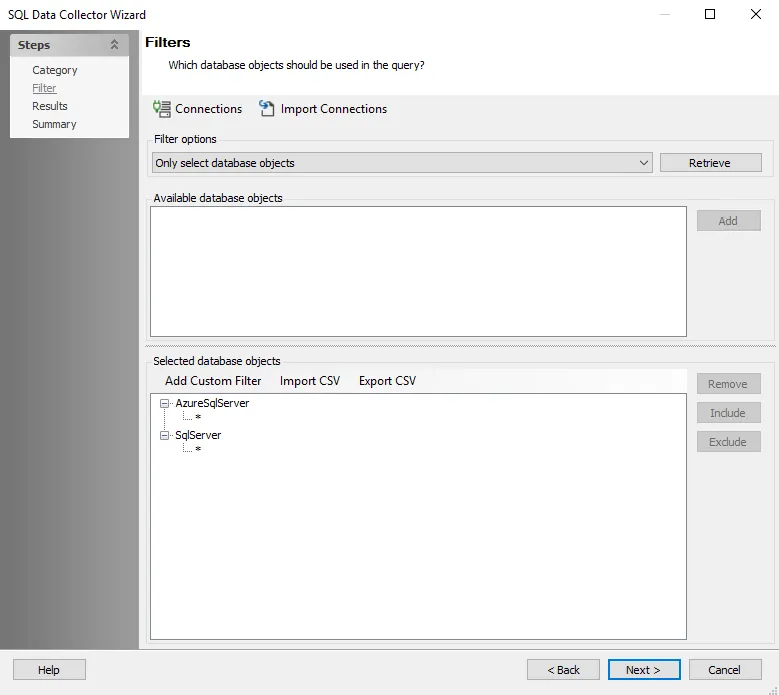Jump to the Summary step

pos(54,124)
